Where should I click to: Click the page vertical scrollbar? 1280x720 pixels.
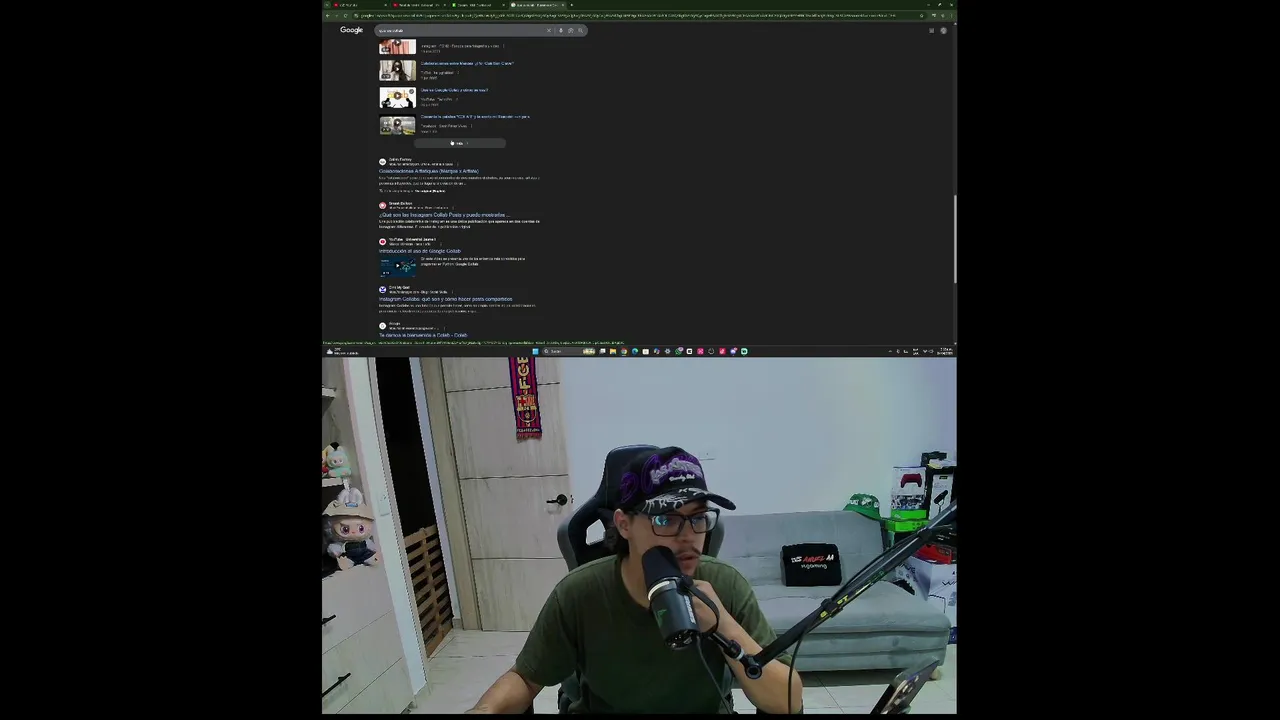955,240
